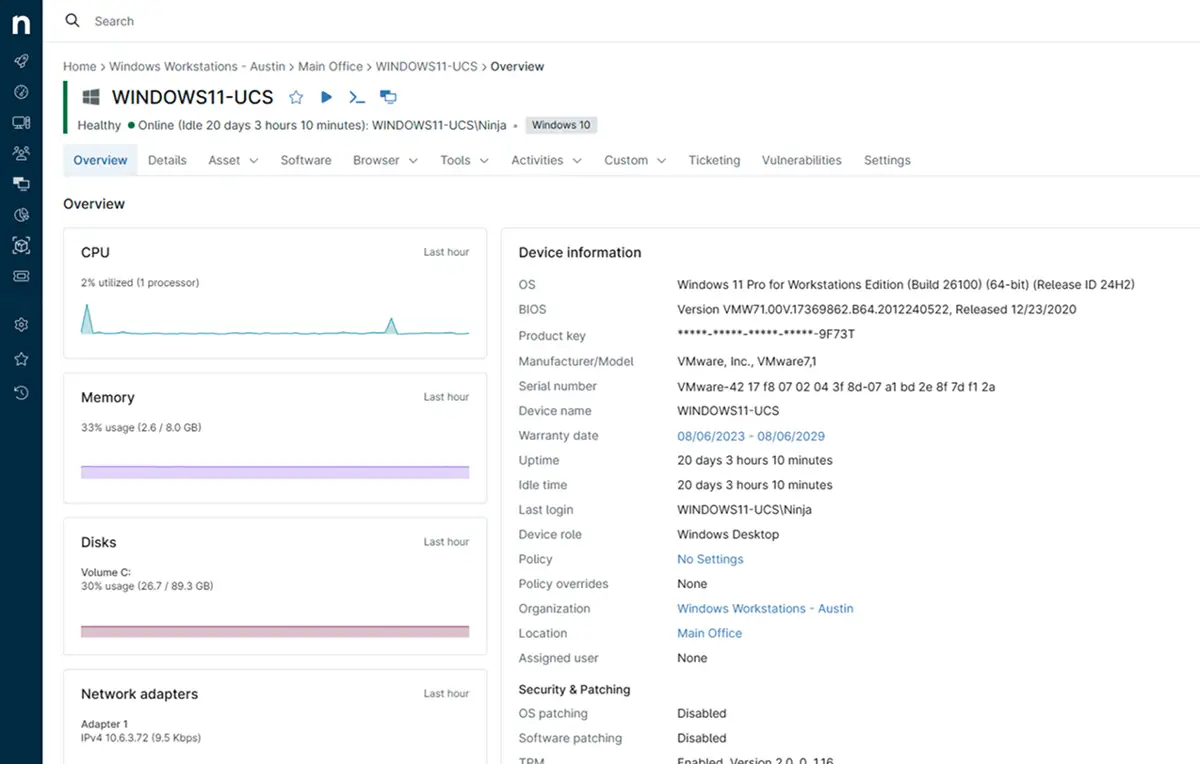Go to Home in the breadcrumb
Viewport: 1200px width, 764px height.
[80, 66]
